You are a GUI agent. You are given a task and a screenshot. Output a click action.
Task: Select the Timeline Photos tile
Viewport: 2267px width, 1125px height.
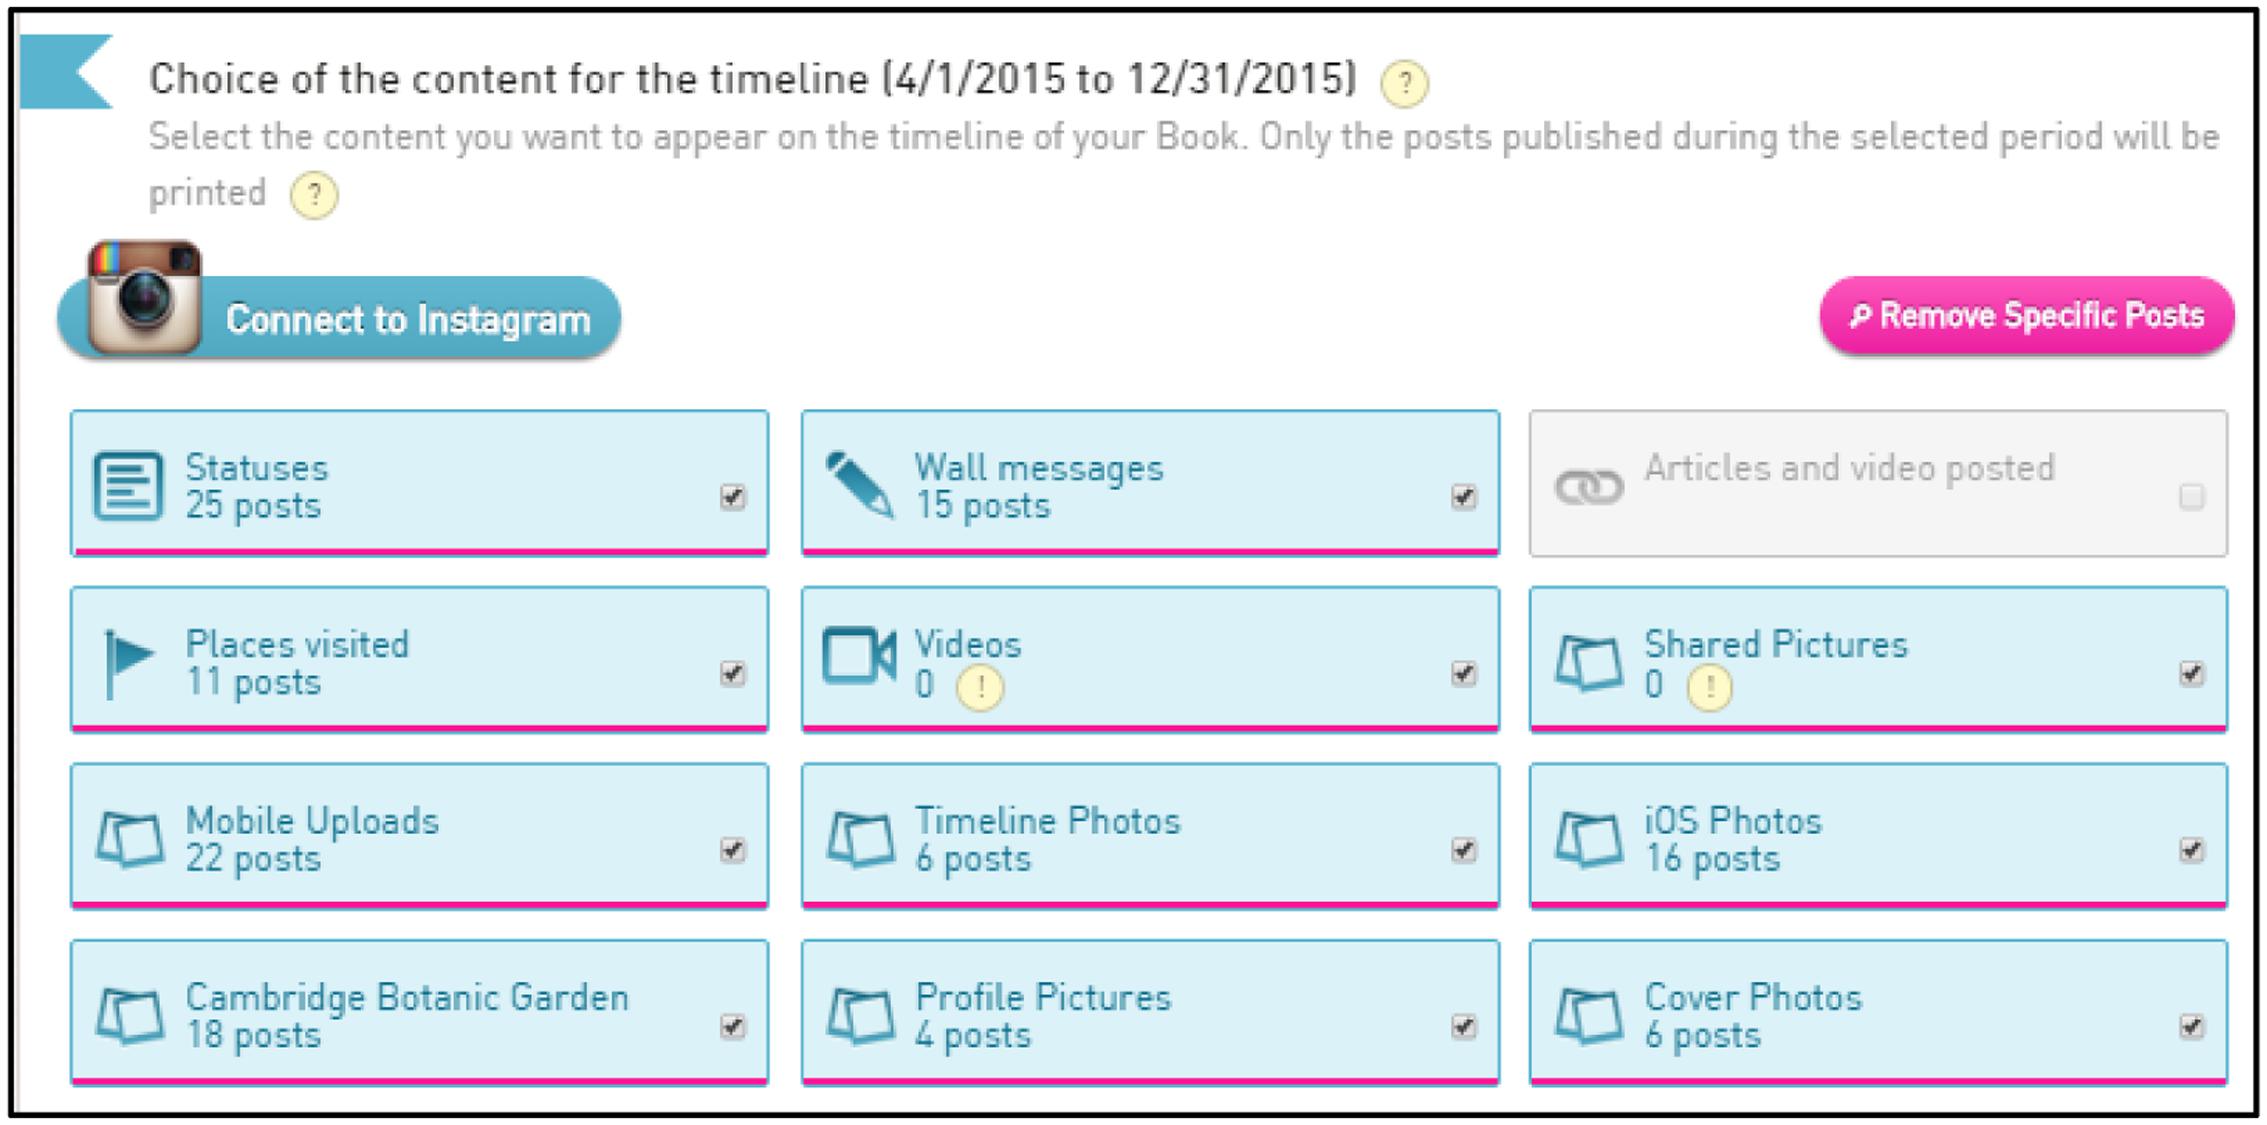coord(1150,836)
